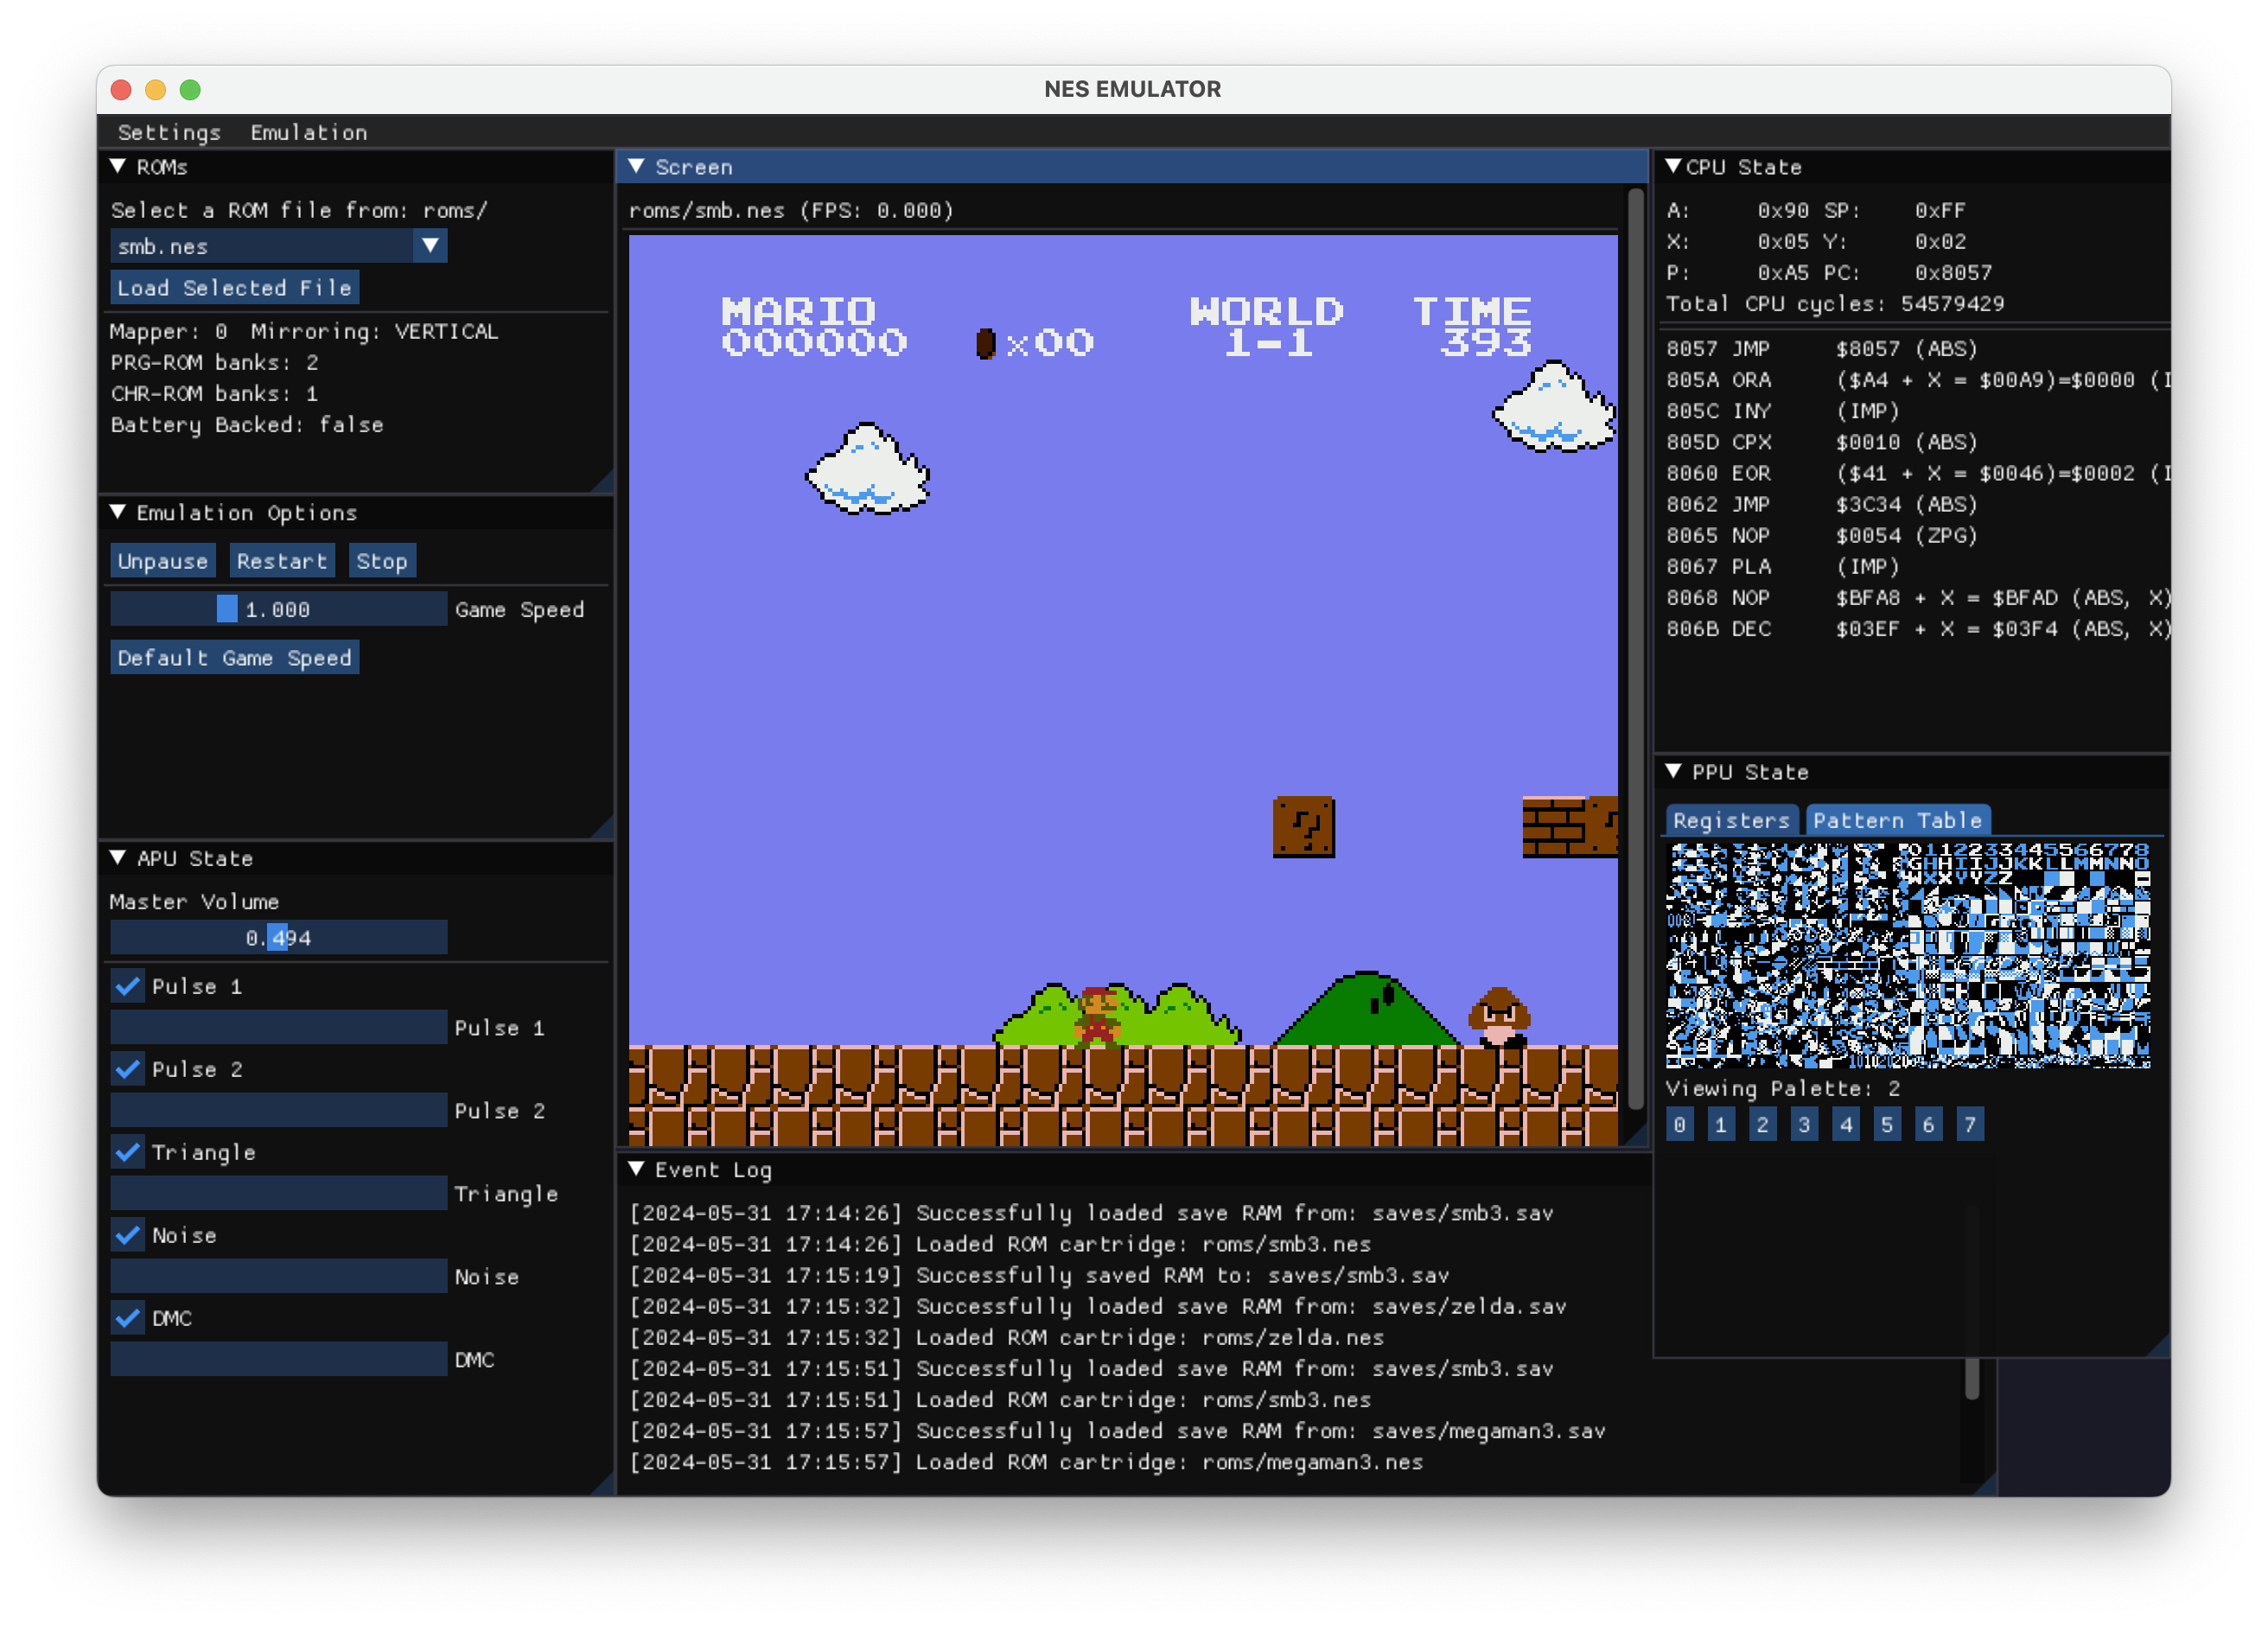Click the Pulse 2 waveform display
The height and width of the screenshot is (1625, 2268).
click(278, 1110)
